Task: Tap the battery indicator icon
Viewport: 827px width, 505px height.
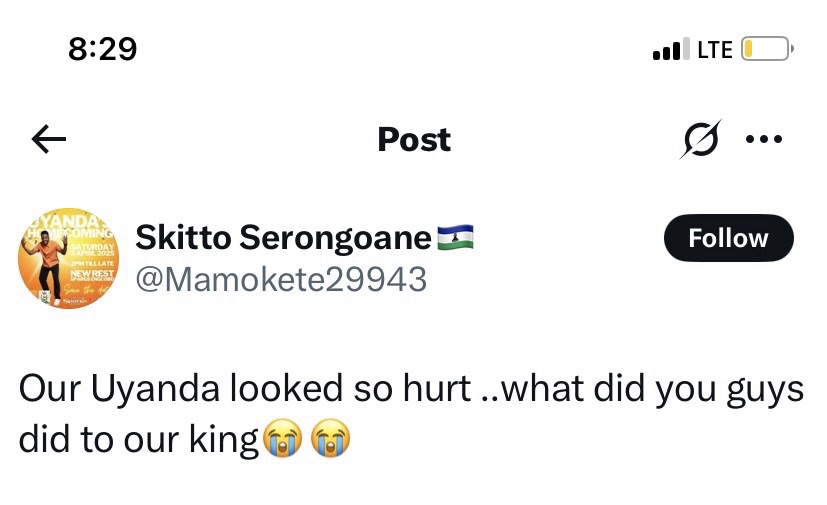Action: point(766,48)
